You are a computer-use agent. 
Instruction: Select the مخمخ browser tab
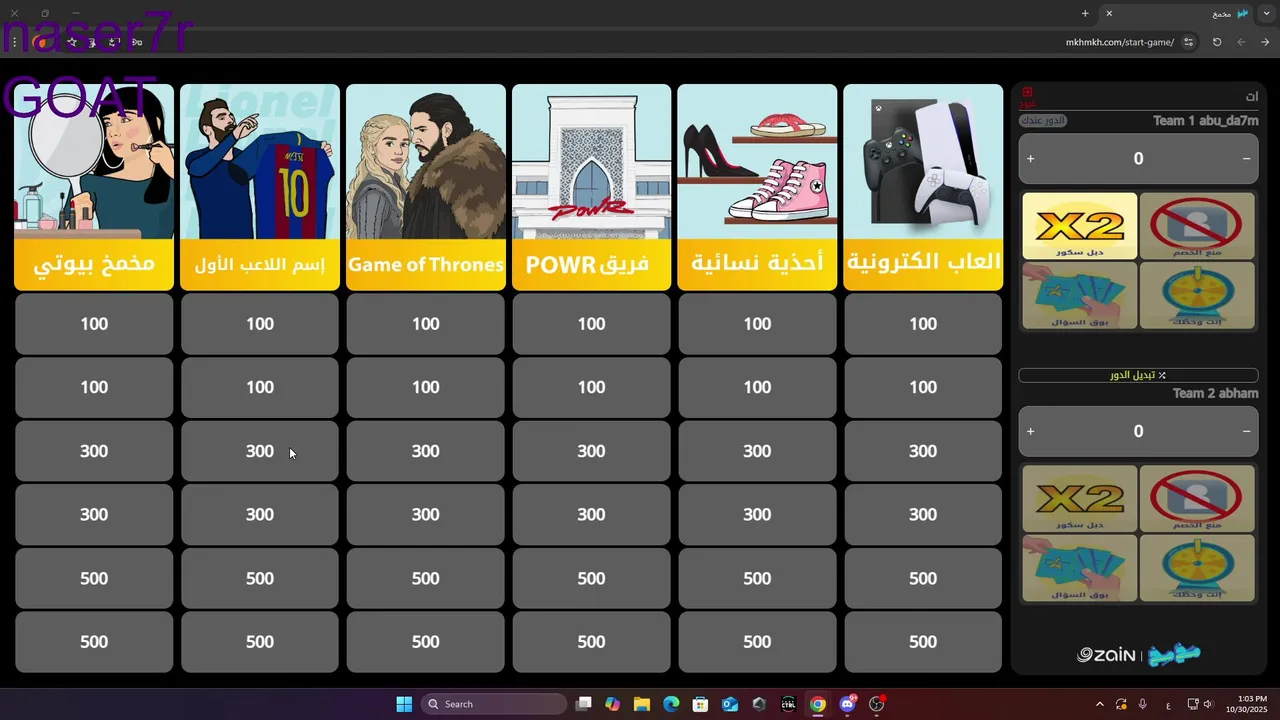[x=1177, y=13]
